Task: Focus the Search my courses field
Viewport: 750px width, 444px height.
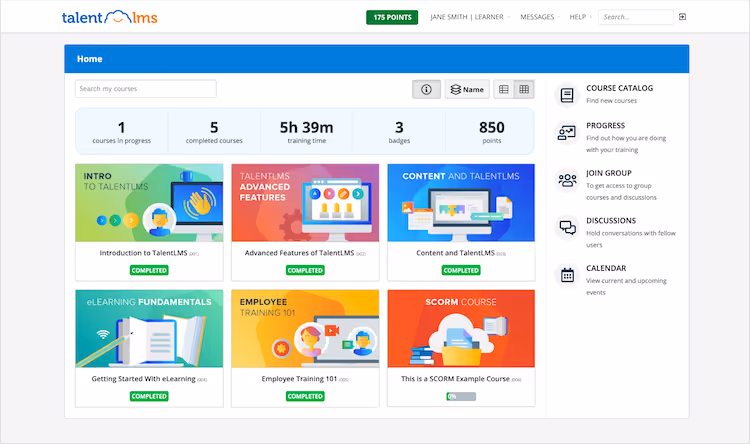Action: [x=145, y=89]
